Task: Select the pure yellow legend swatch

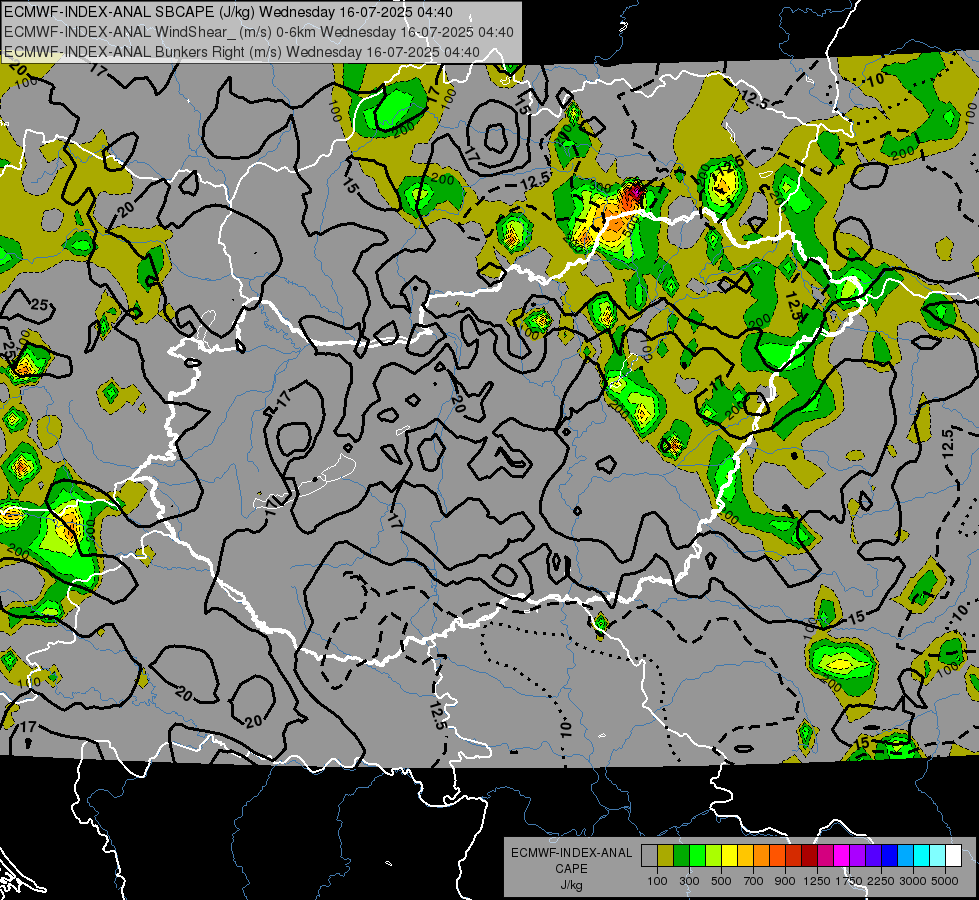Action: pos(729,855)
